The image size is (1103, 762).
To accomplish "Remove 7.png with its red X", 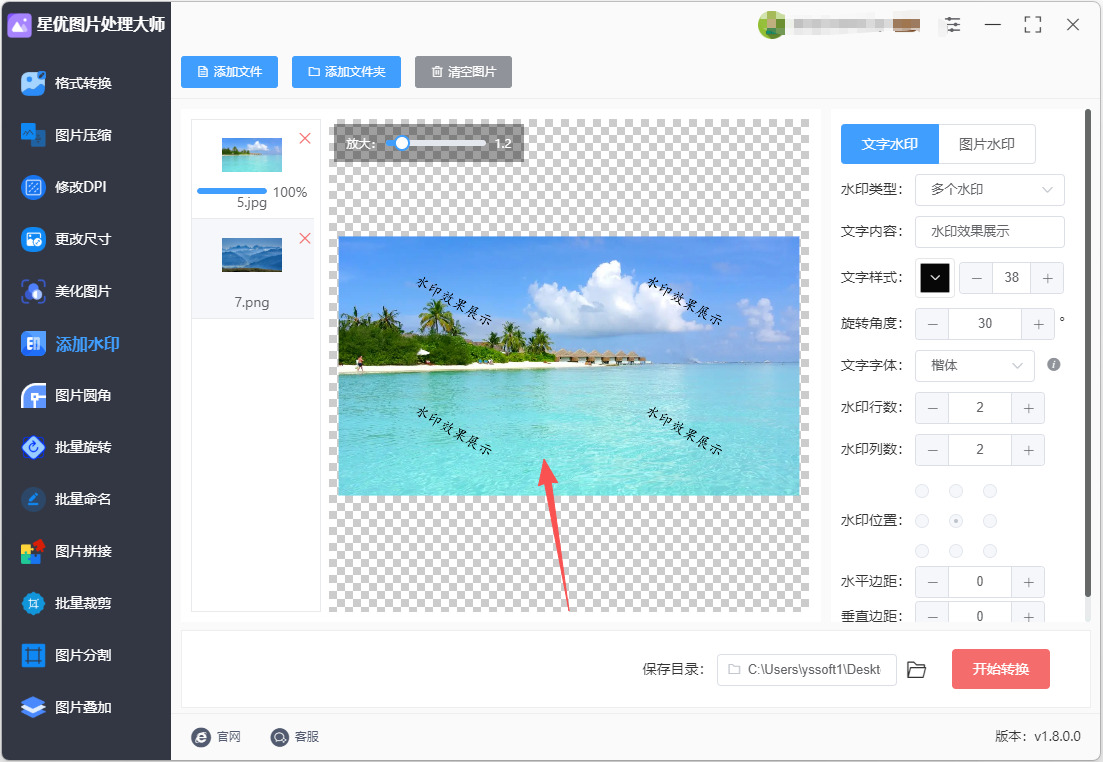I will (x=305, y=239).
